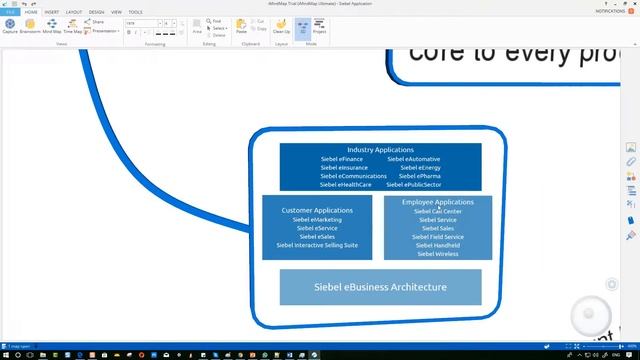Click the 3D navigation joystick
The height and width of the screenshot is (360, 640).
[591, 315]
